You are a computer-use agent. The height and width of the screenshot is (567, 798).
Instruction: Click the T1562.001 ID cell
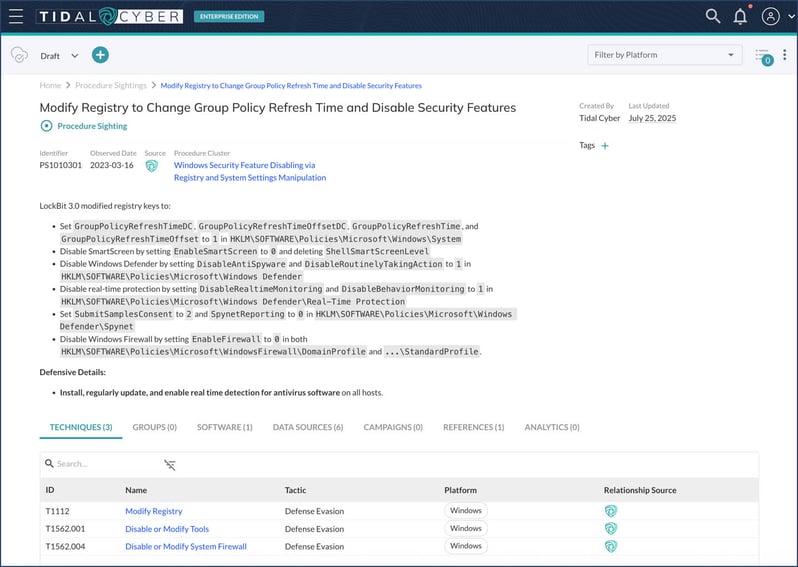coord(65,529)
